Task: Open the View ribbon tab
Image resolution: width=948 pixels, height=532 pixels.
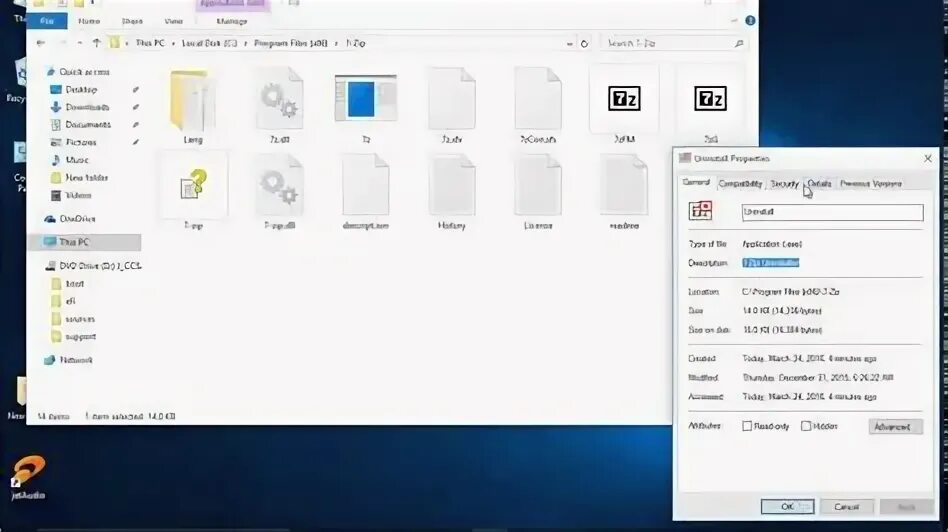Action: click(174, 21)
